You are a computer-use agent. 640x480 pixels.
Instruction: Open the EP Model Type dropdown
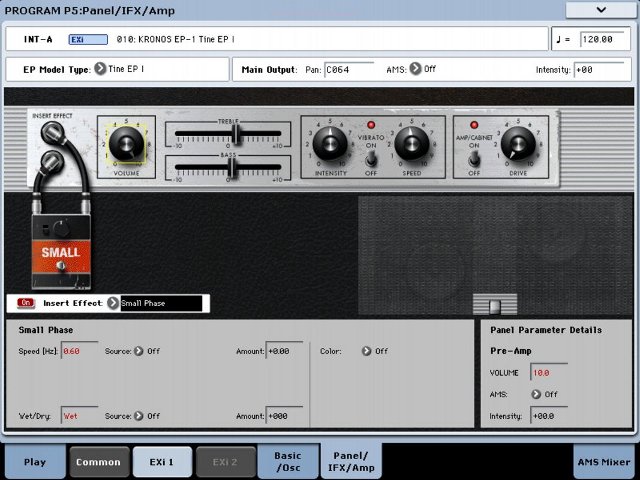coord(101,70)
